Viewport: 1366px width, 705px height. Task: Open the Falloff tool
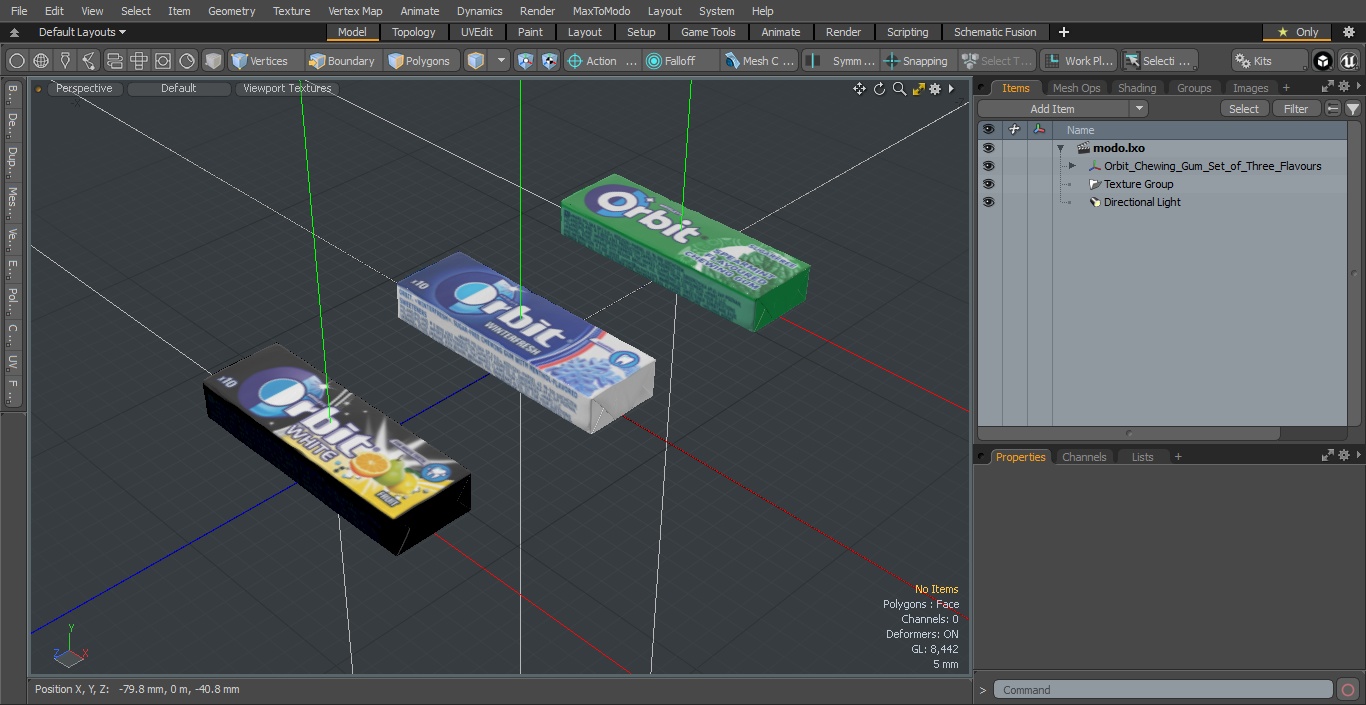(x=681, y=61)
